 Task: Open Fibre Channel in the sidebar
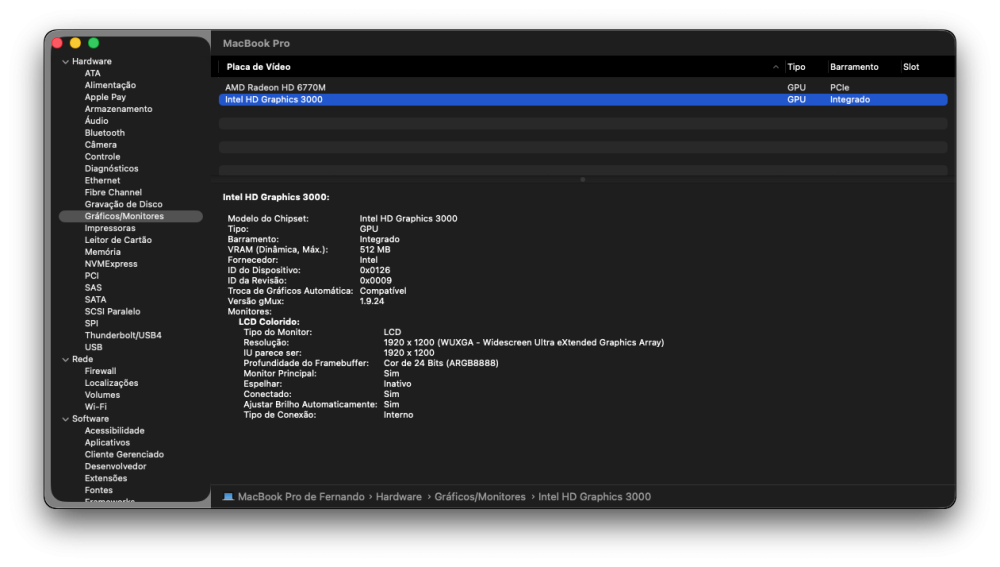click(113, 193)
